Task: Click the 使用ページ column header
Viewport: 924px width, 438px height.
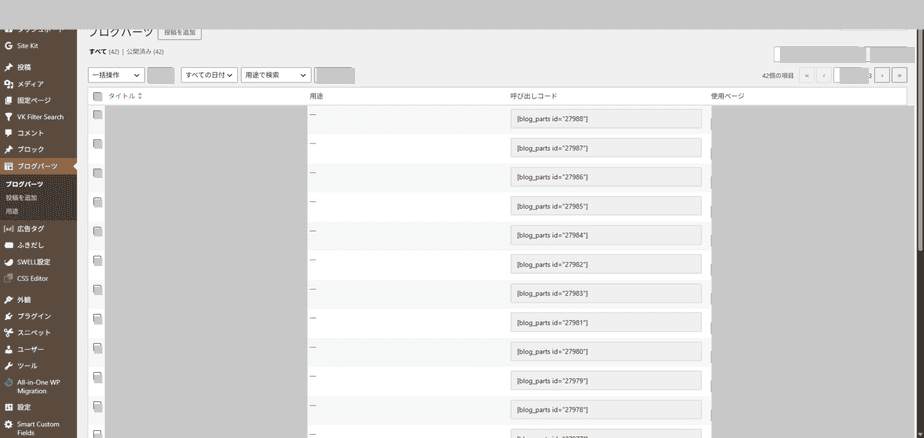Action: click(728, 96)
